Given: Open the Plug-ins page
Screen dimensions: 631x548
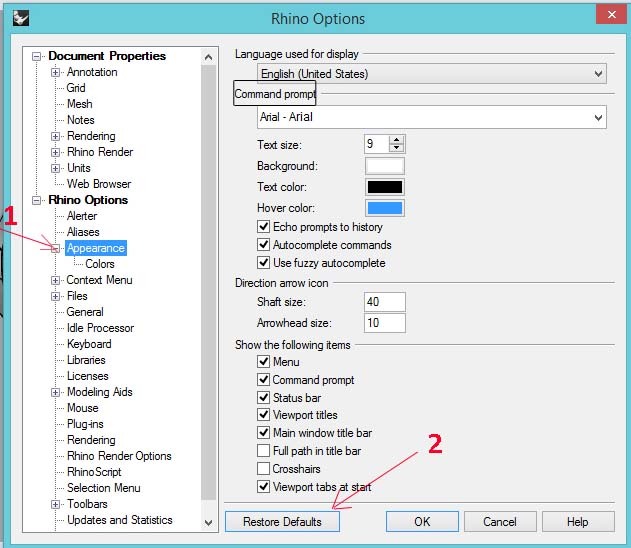Looking at the screenshot, I should pos(85,424).
